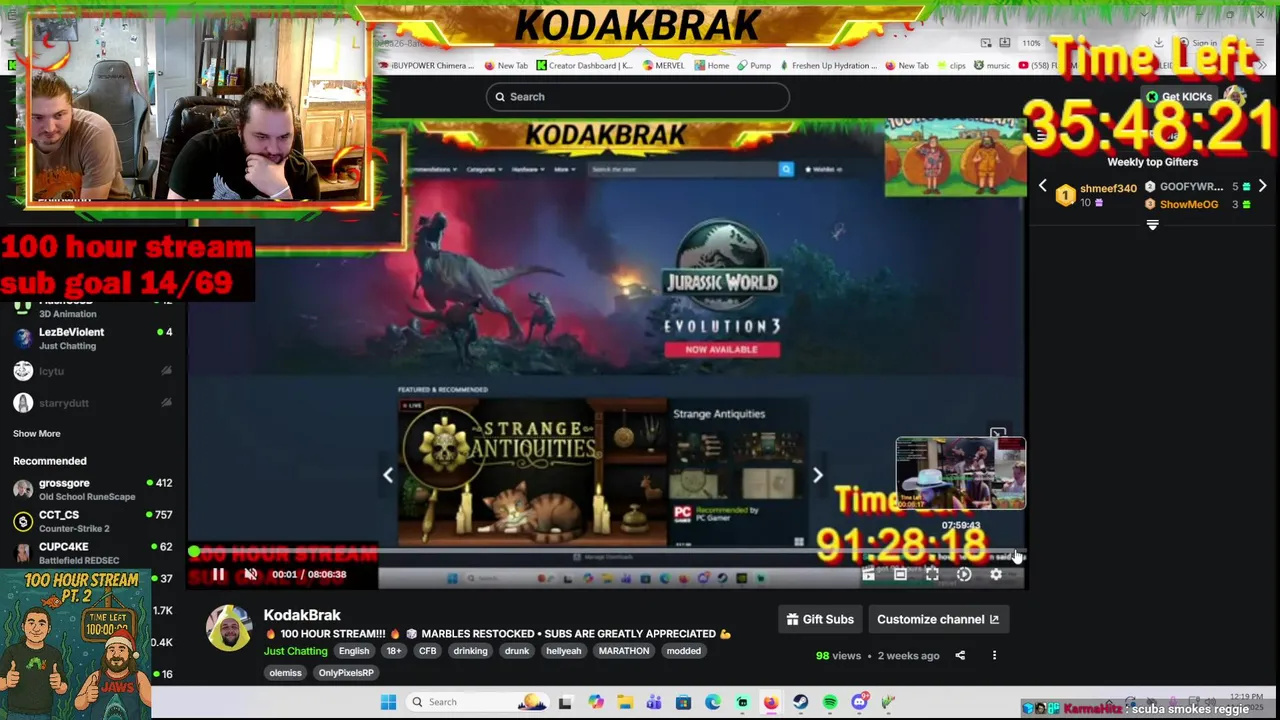
Task: Click the Jurassic World Now Available banner
Action: (x=721, y=350)
